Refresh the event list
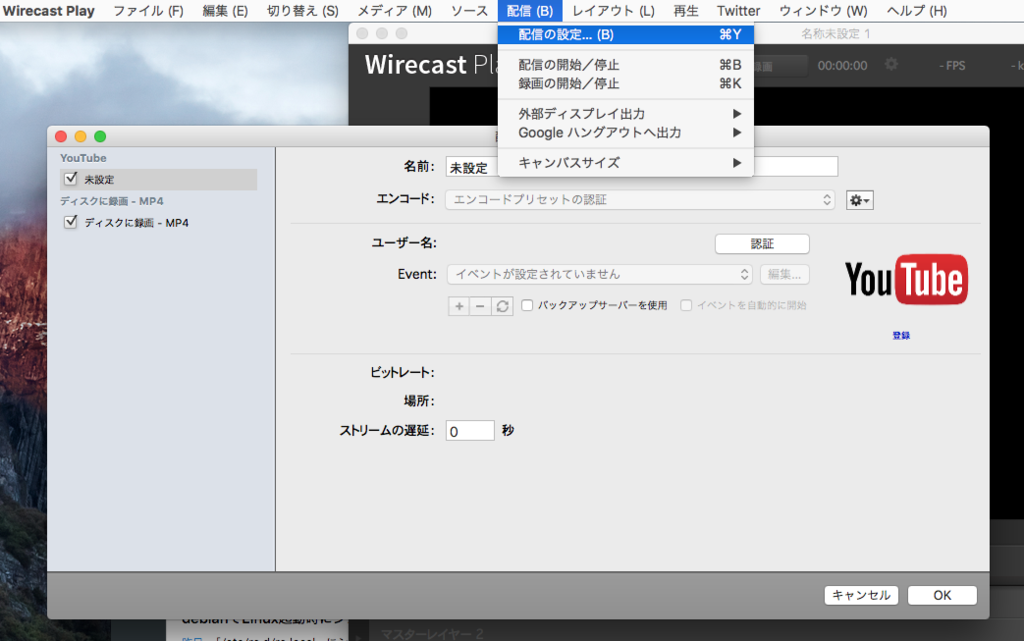 502,305
